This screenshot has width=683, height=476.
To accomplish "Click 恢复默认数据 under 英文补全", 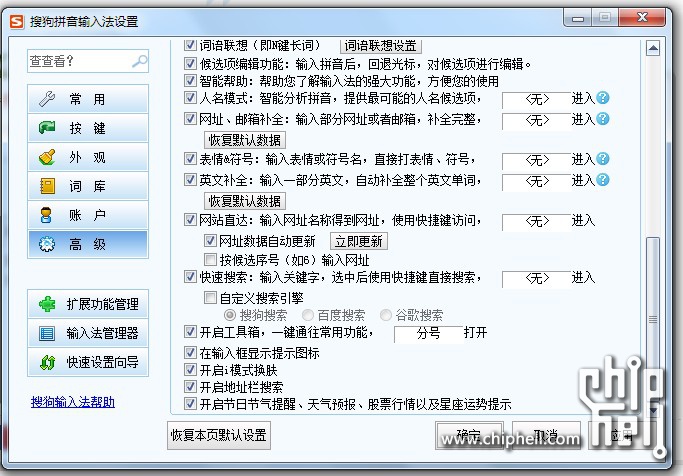I will point(245,201).
